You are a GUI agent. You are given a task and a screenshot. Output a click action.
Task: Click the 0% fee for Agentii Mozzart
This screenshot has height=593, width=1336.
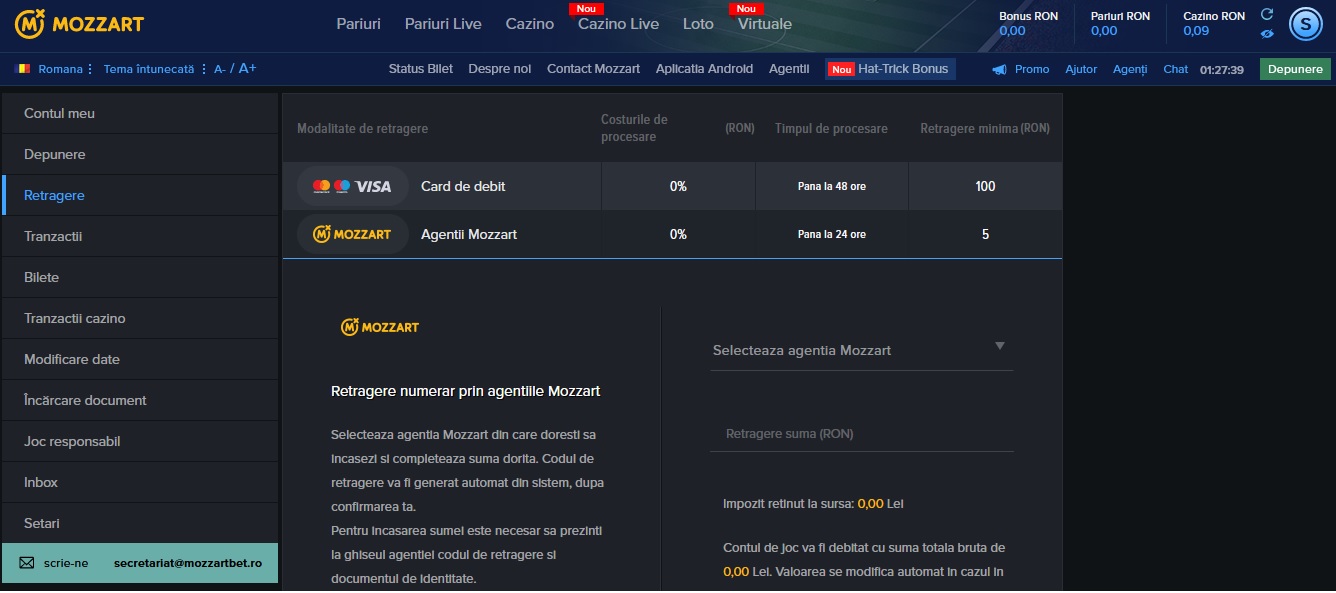point(678,235)
